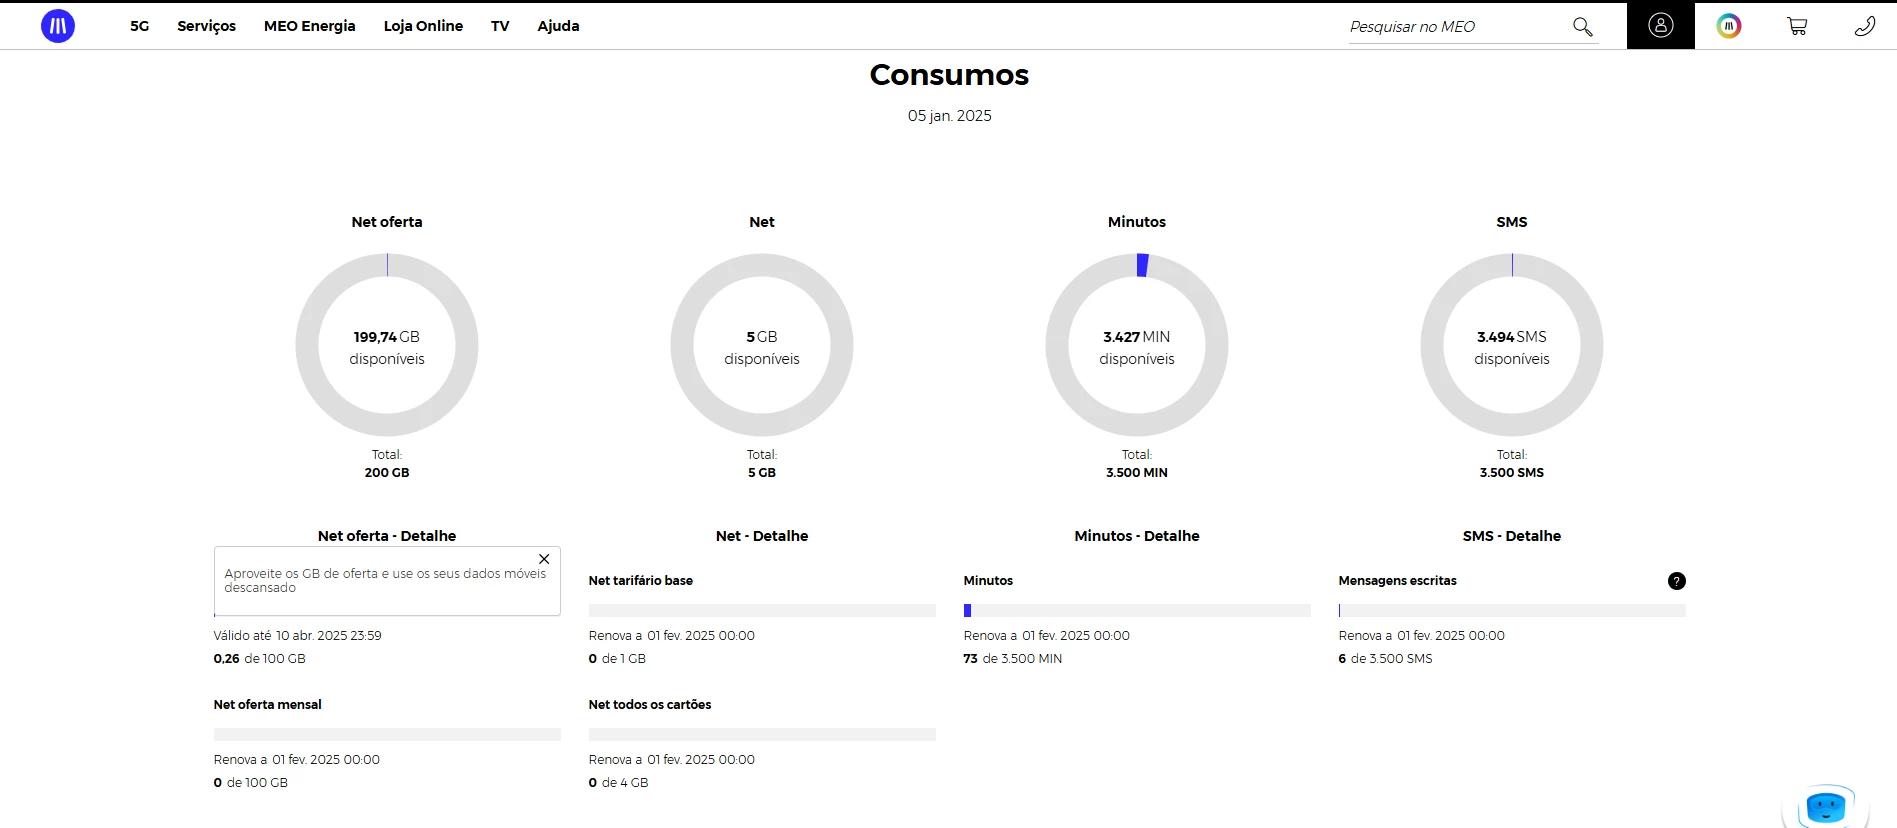This screenshot has width=1897, height=828.
Task: Click the Minutos - Detalhe heading
Action: [x=1137, y=536]
